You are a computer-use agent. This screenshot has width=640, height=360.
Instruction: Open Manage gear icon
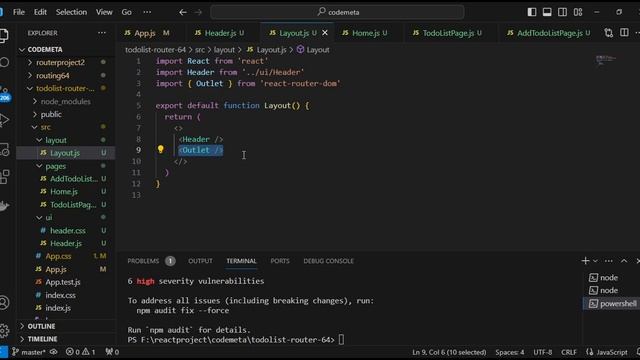tap(4, 330)
